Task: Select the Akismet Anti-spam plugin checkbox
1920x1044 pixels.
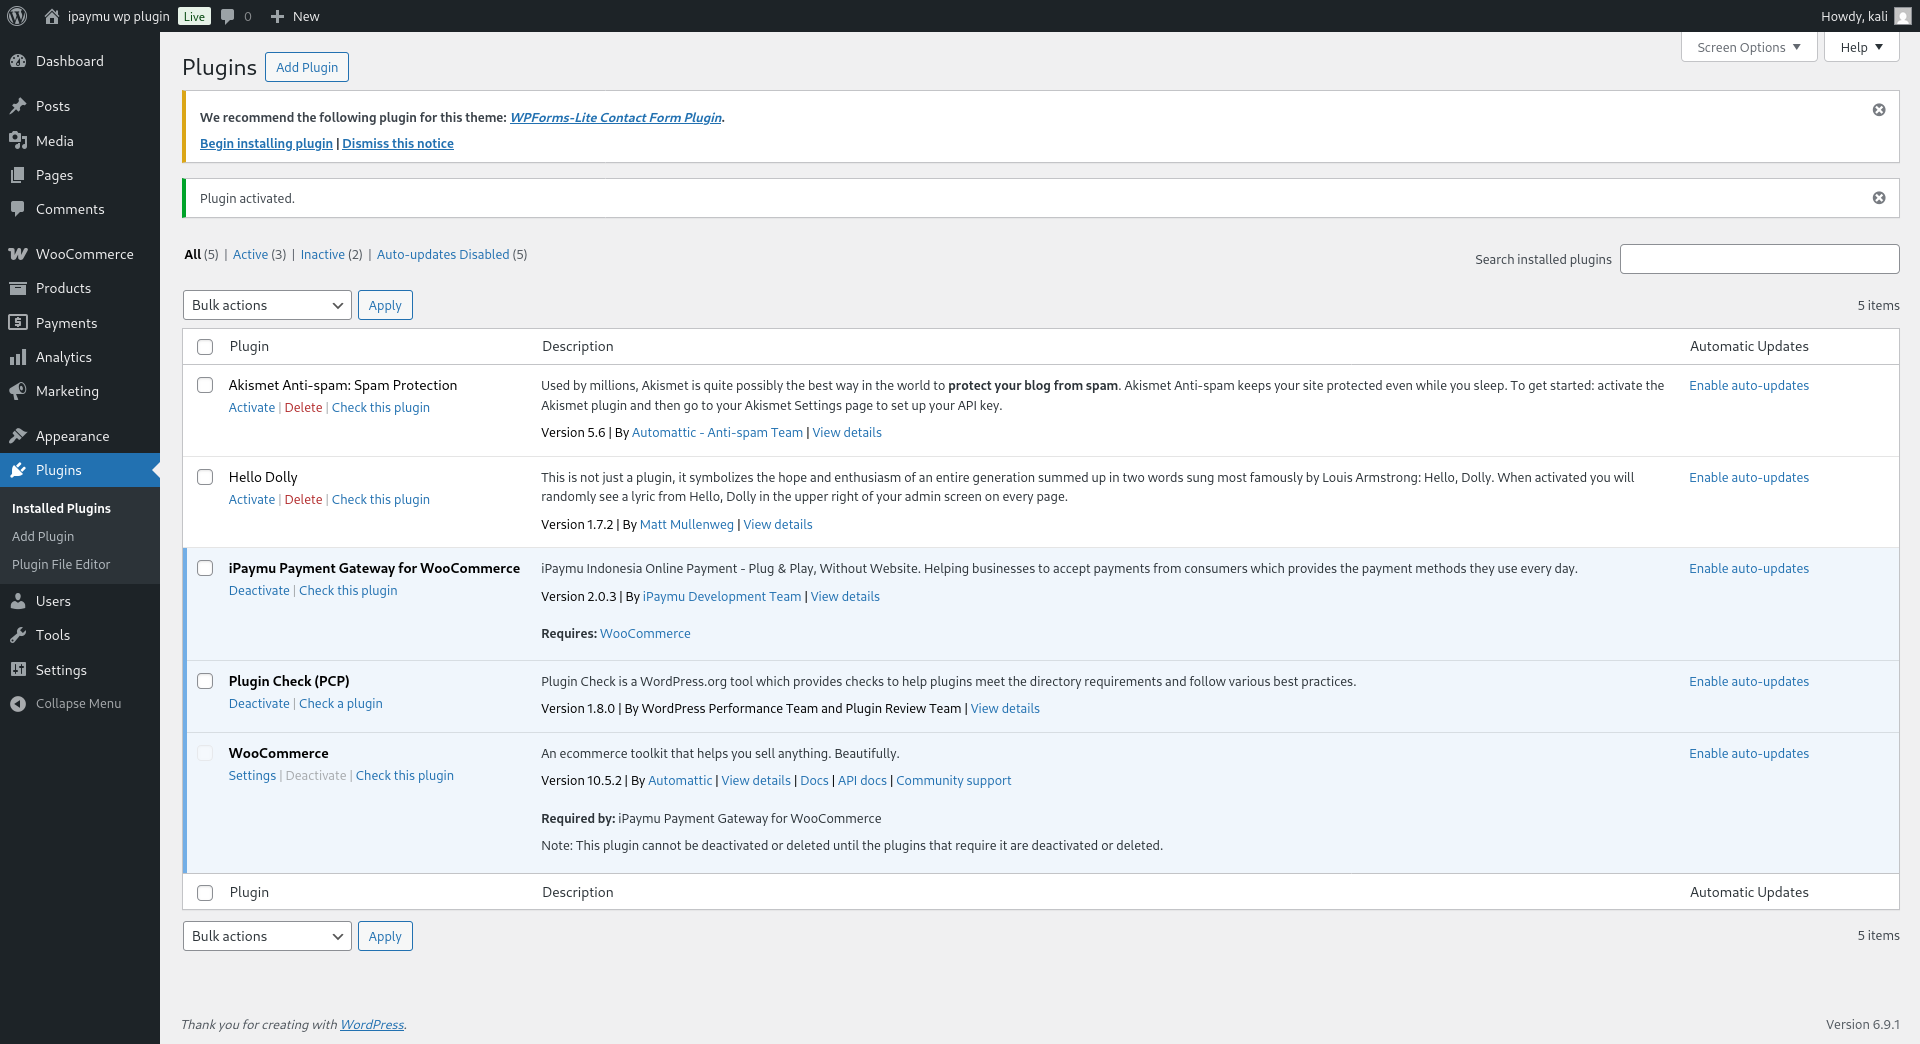Action: click(205, 385)
